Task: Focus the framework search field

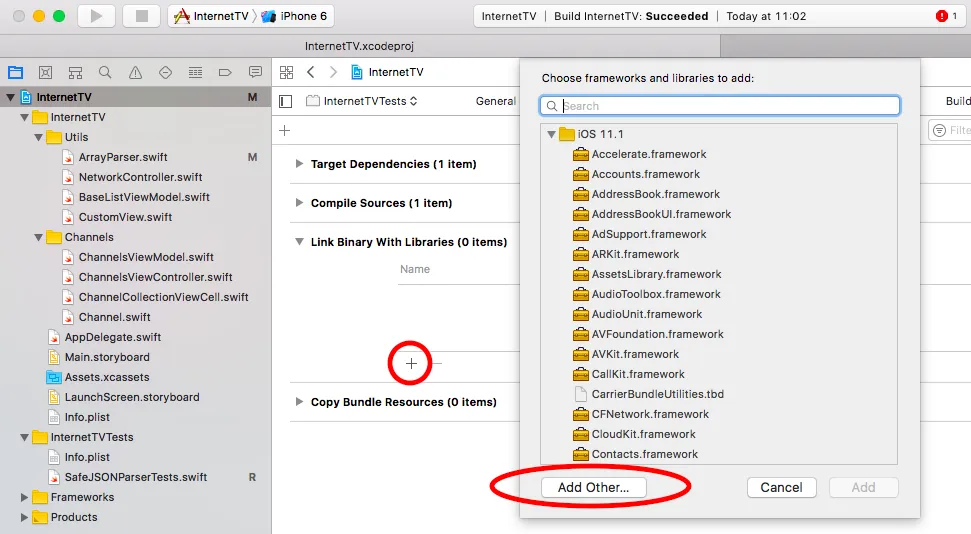Action: coord(720,106)
